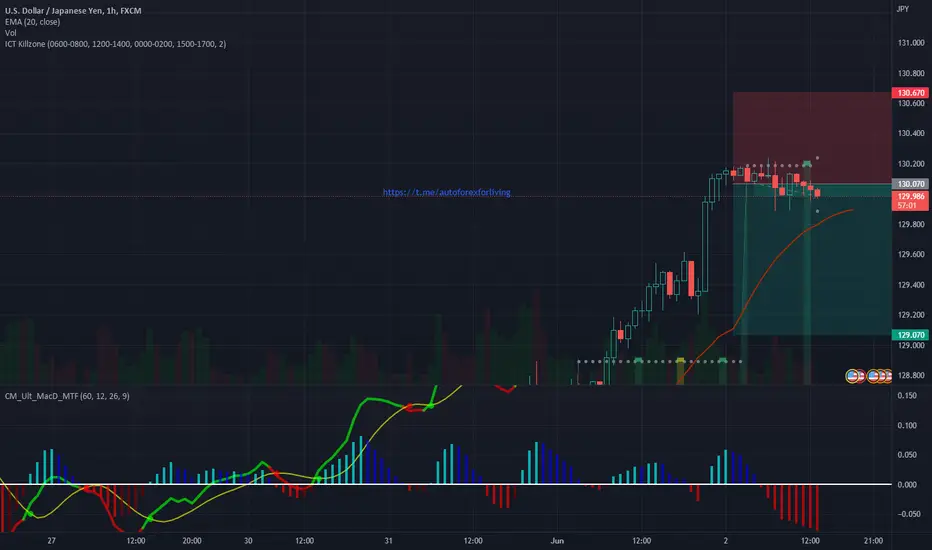Click the 129.200 price axis value
932x550 pixels.
click(911, 315)
